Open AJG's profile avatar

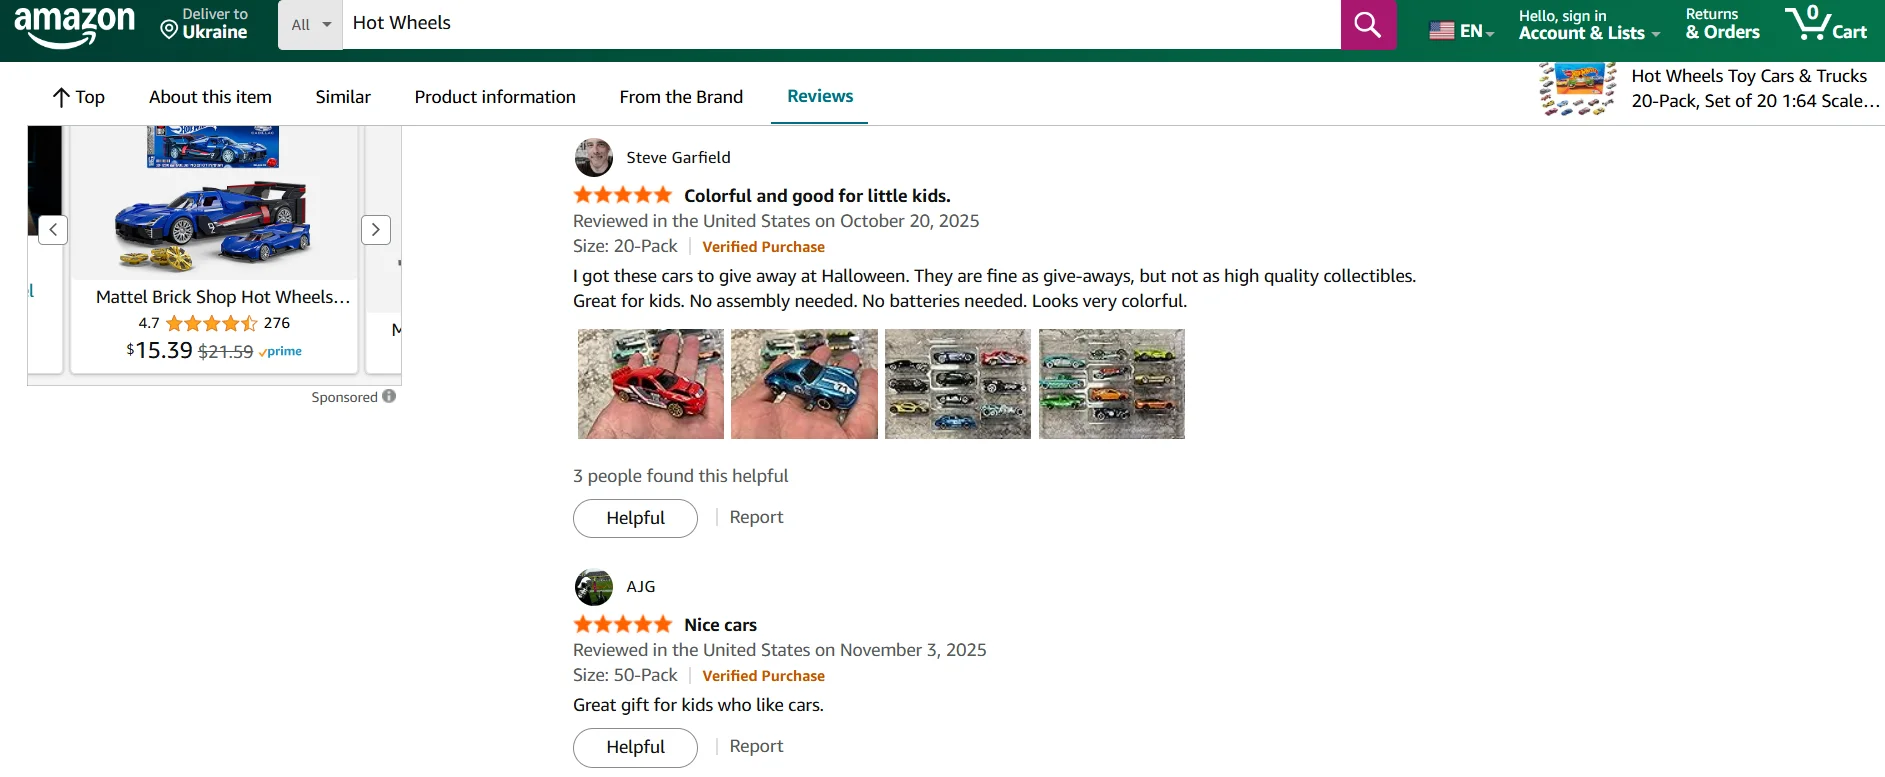594,587
